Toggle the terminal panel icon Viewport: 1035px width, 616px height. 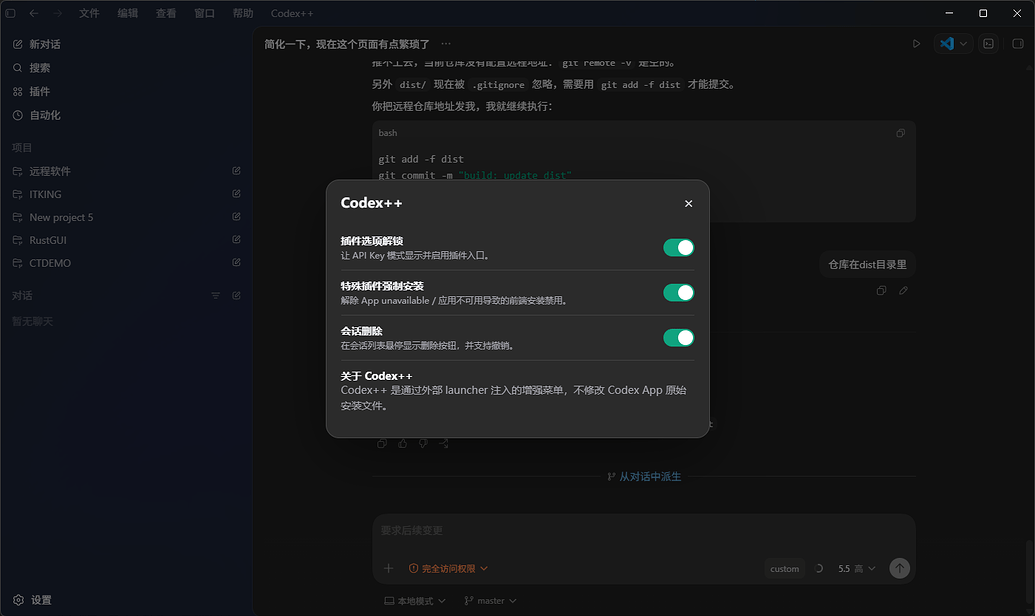[988, 44]
